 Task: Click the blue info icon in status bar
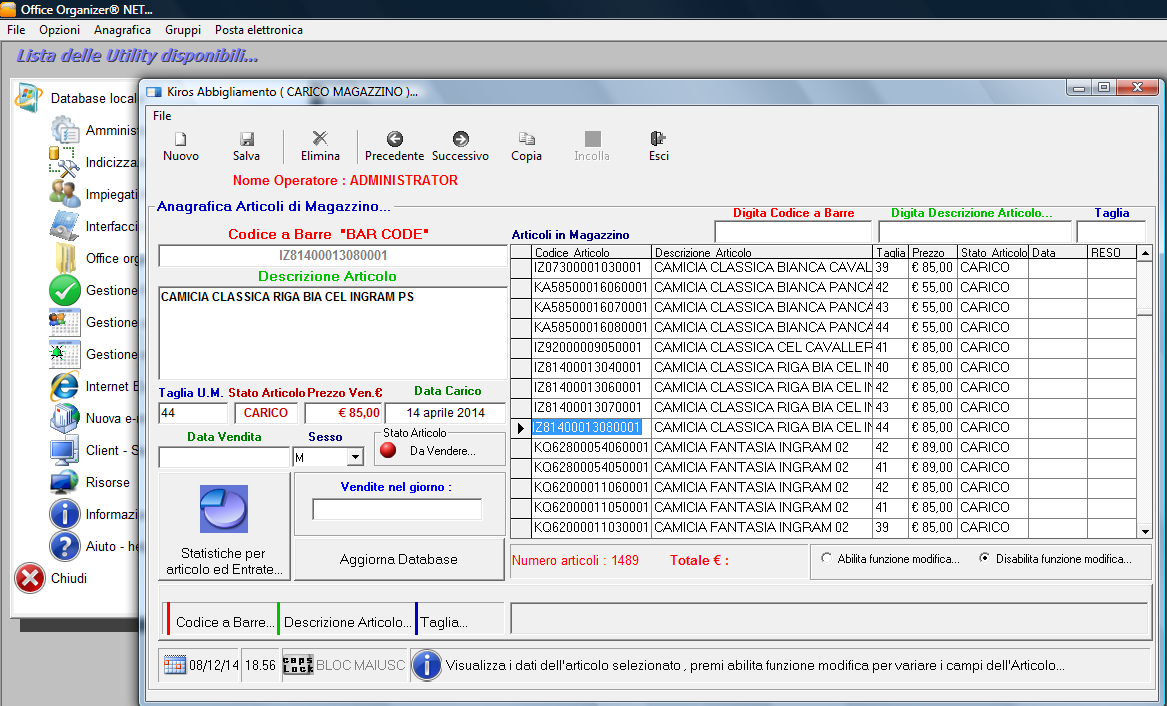[x=426, y=665]
